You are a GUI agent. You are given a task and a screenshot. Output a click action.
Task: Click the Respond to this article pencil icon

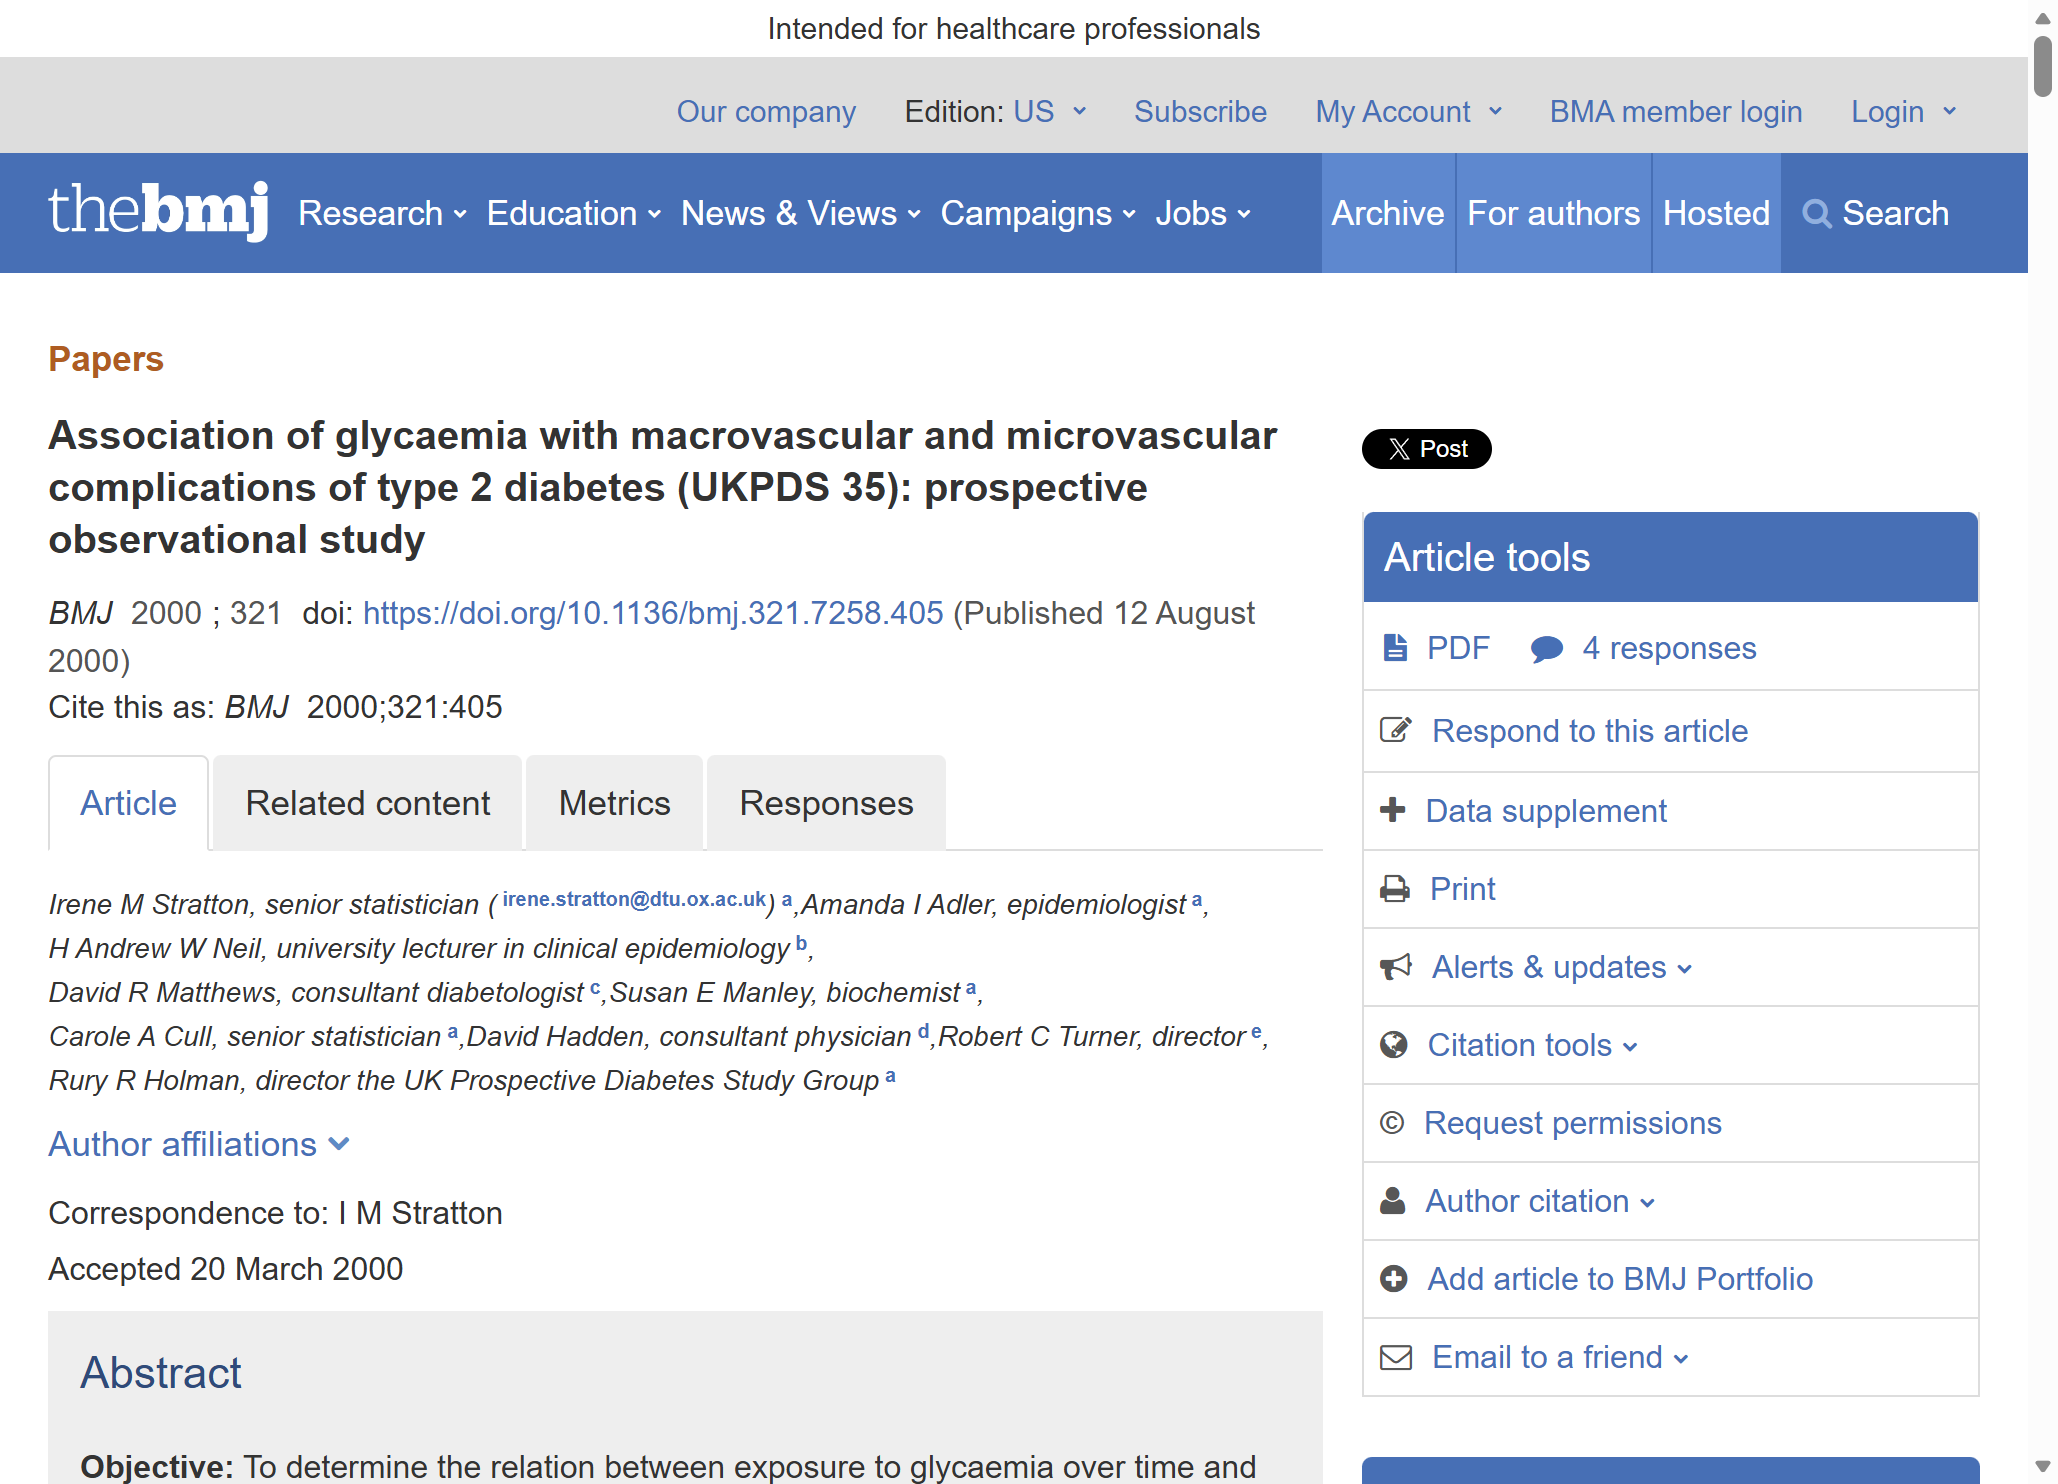[x=1396, y=730]
